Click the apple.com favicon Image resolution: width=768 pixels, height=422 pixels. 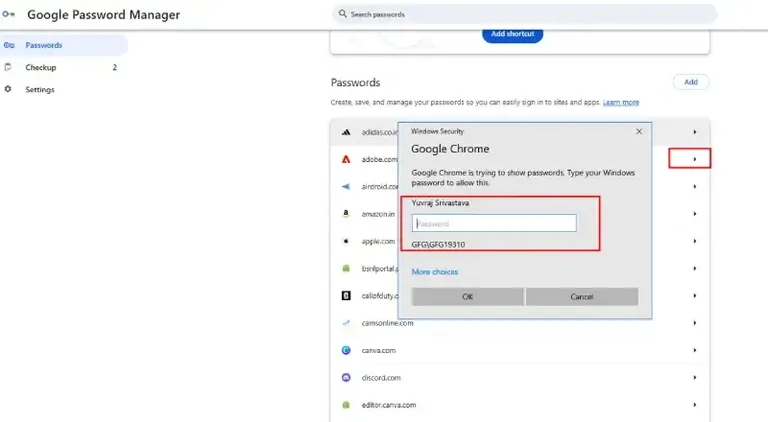pyautogui.click(x=346, y=241)
